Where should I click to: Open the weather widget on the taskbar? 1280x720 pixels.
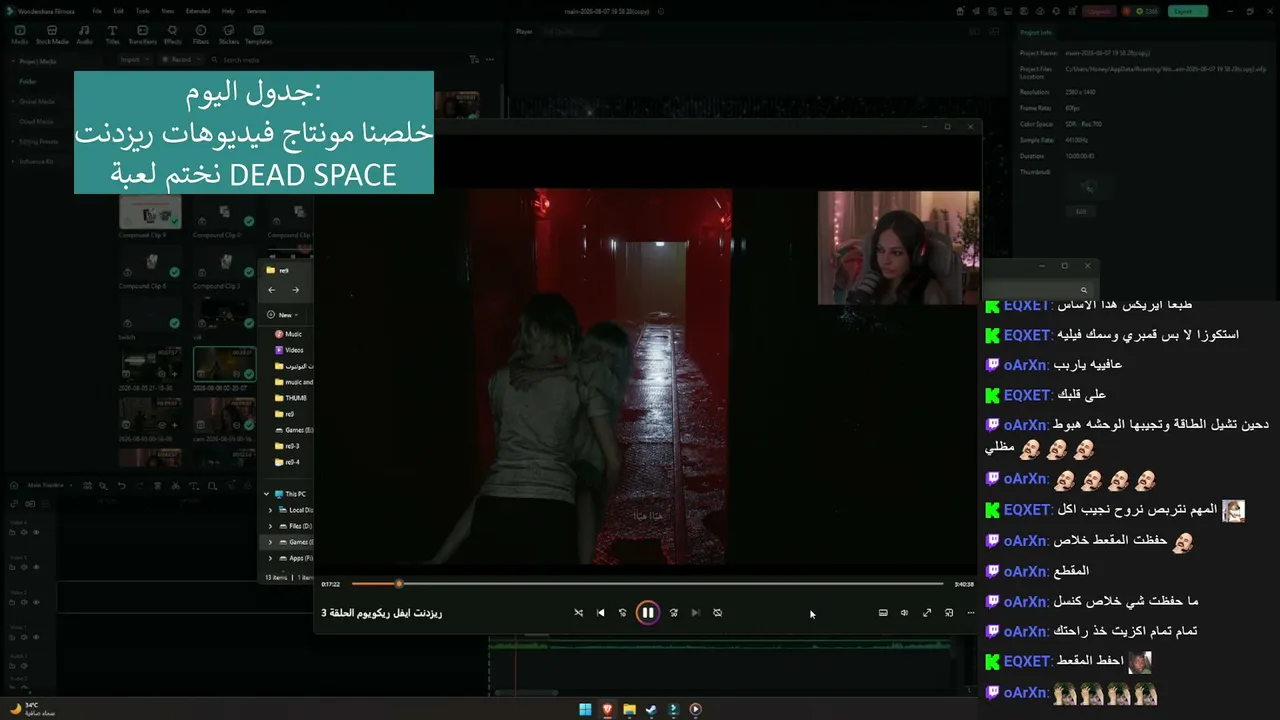32,709
